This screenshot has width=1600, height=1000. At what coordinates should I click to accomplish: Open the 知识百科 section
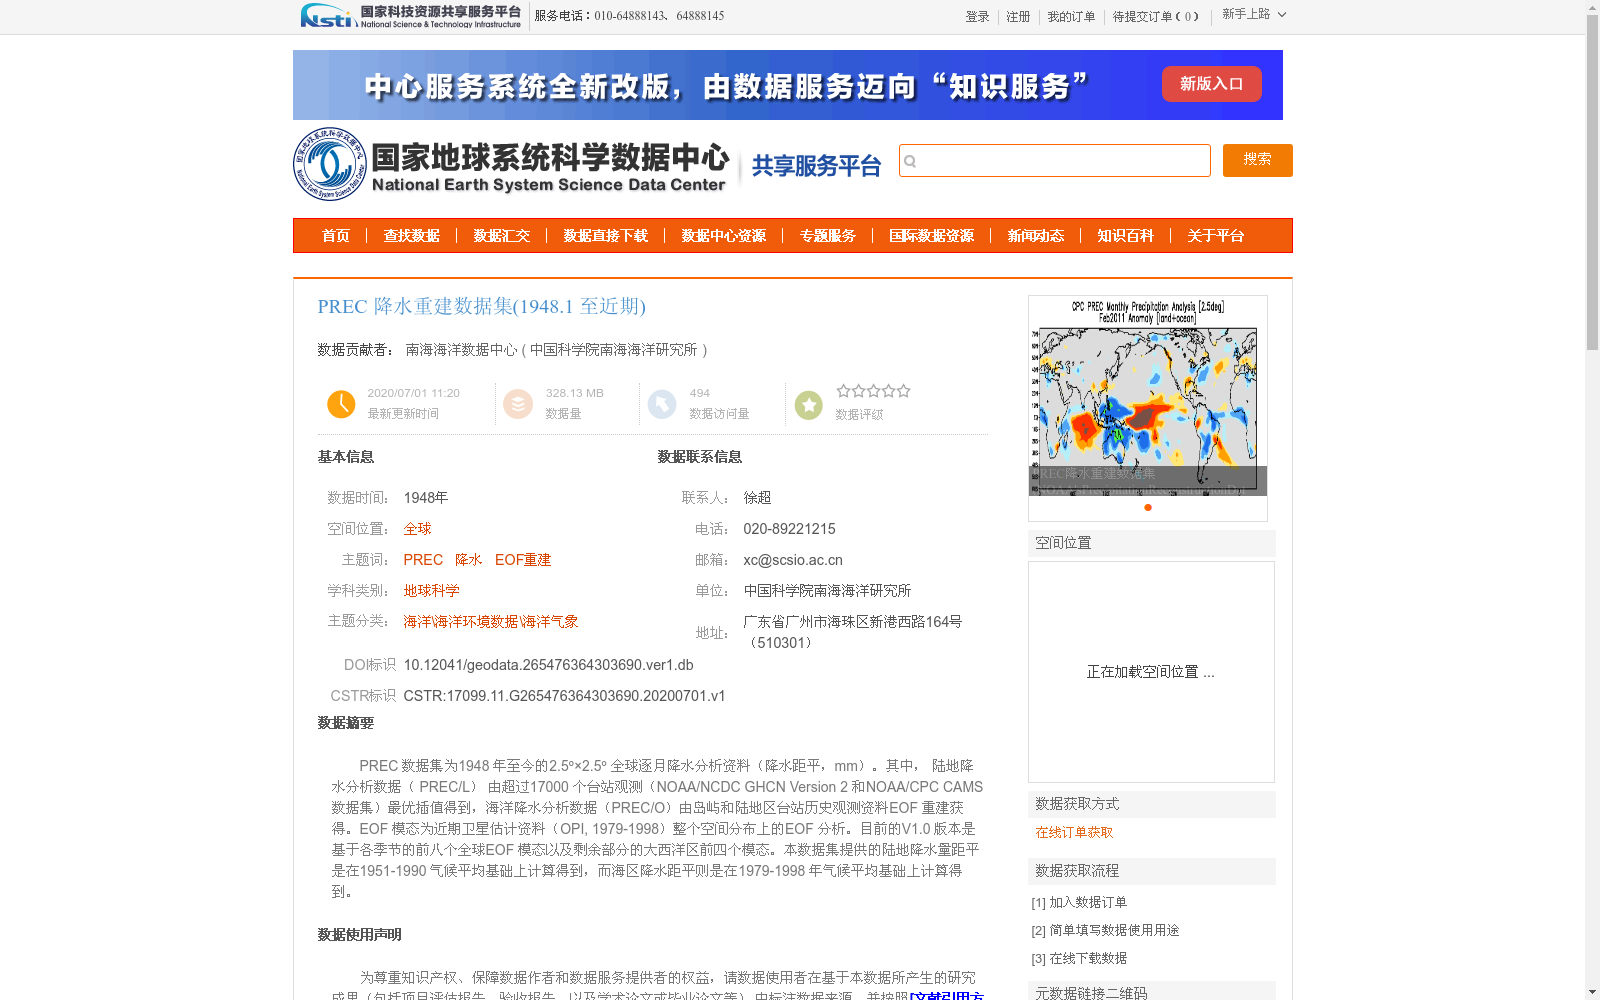pyautogui.click(x=1125, y=235)
